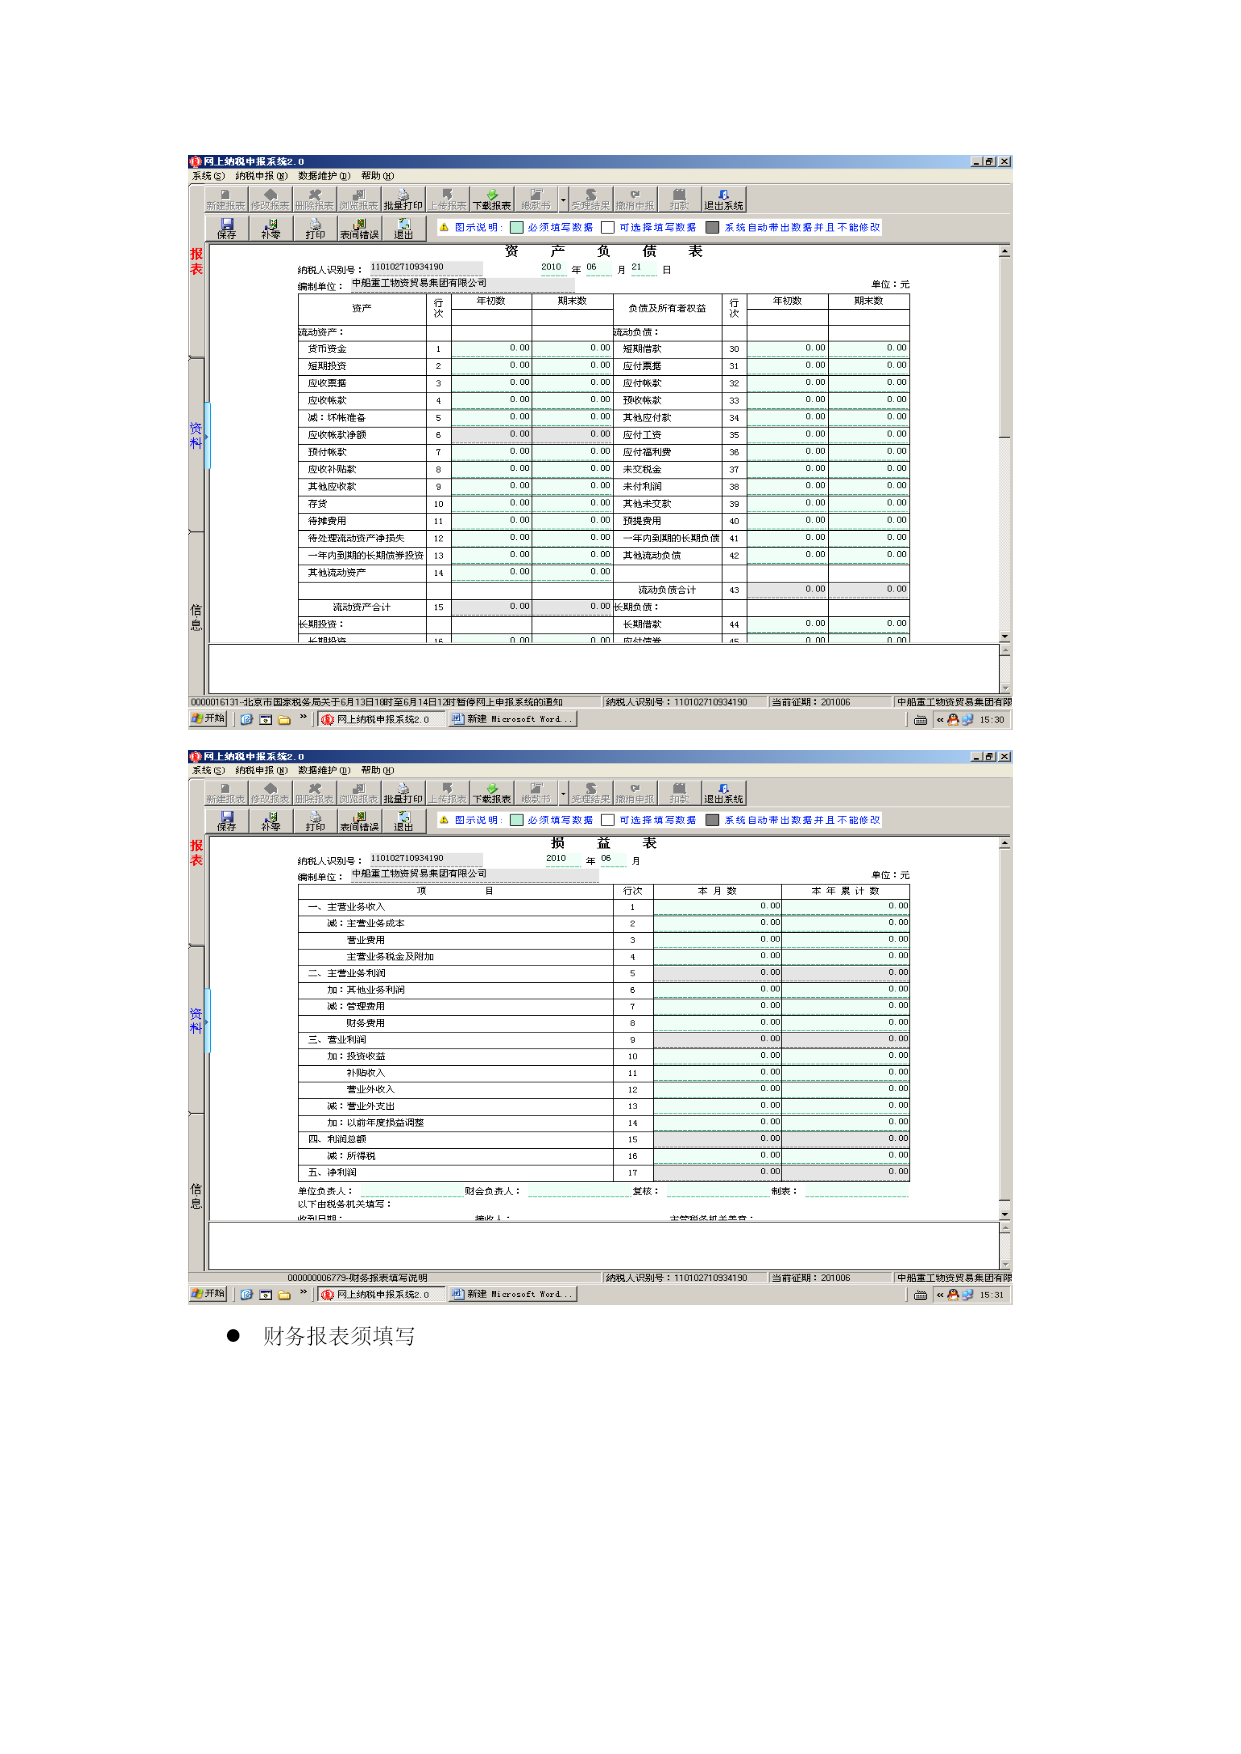
Task: Click green 必须填写数据 swatch in balance sheet window
Action: (516, 228)
